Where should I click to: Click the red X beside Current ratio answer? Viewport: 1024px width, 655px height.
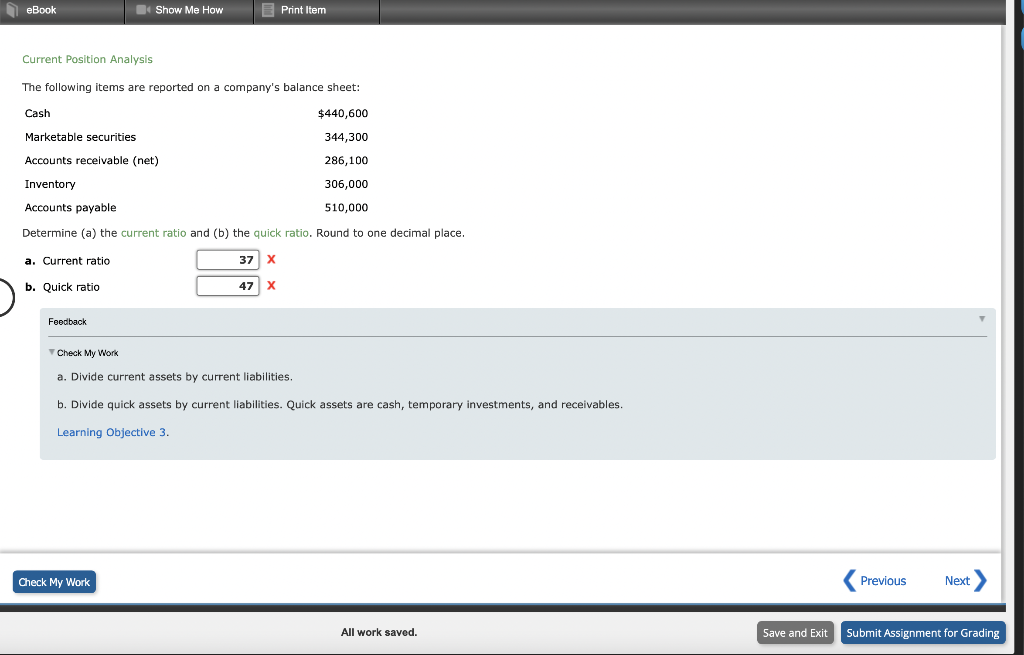pos(270,260)
